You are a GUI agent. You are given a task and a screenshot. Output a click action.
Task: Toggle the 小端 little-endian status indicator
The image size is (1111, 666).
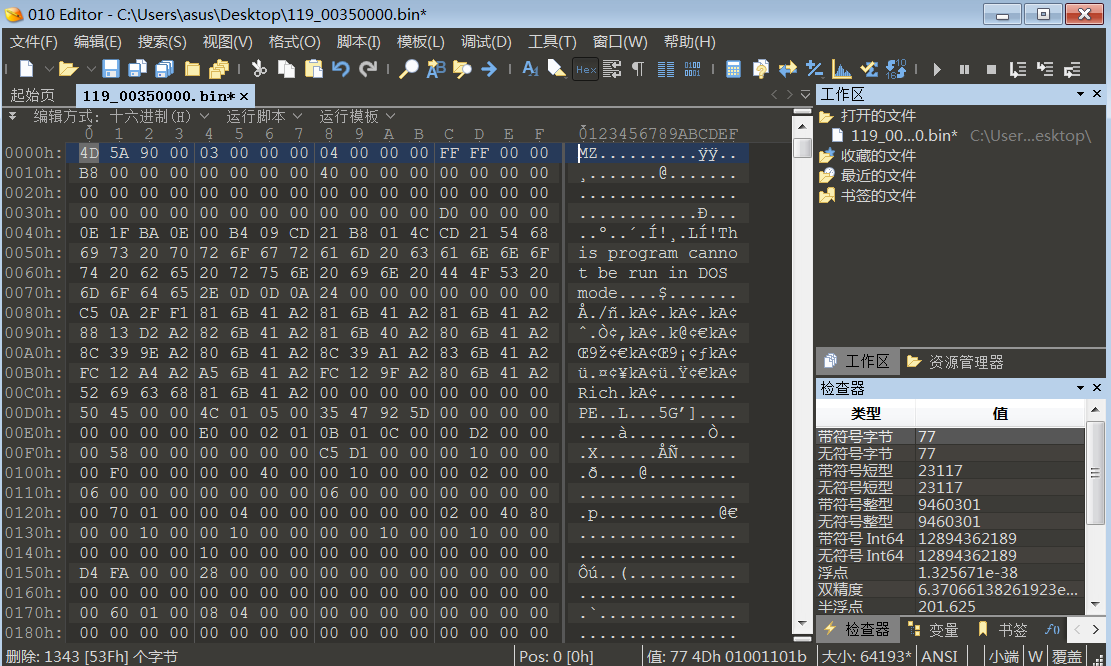1003,657
